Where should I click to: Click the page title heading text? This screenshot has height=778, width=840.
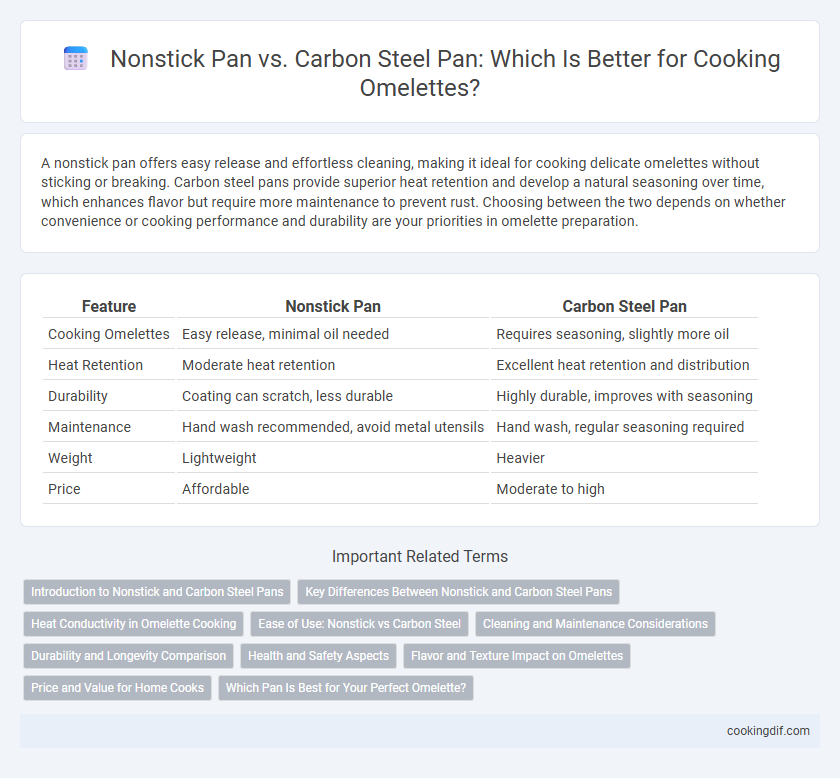(x=445, y=73)
